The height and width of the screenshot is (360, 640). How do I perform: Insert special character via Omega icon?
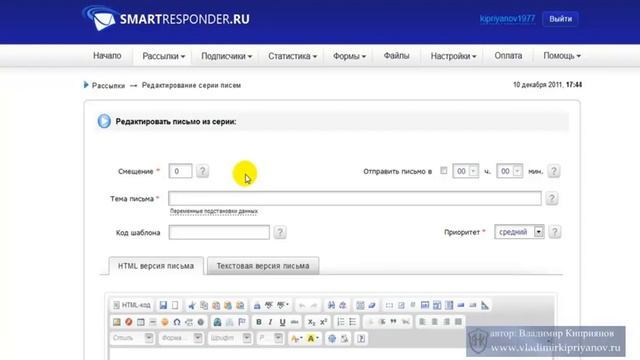click(177, 322)
